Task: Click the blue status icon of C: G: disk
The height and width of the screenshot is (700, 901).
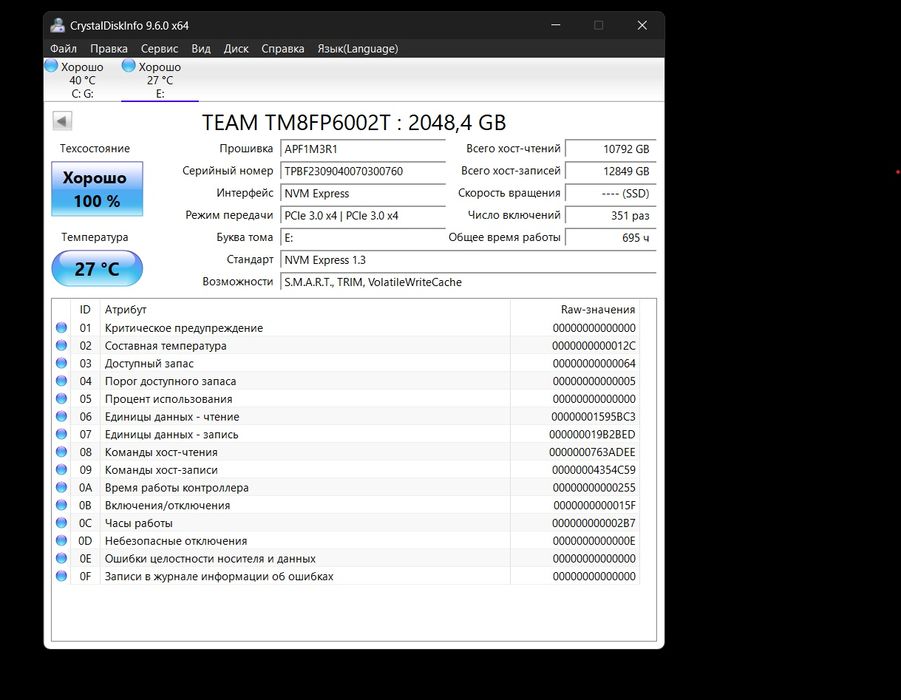Action: click(51, 66)
